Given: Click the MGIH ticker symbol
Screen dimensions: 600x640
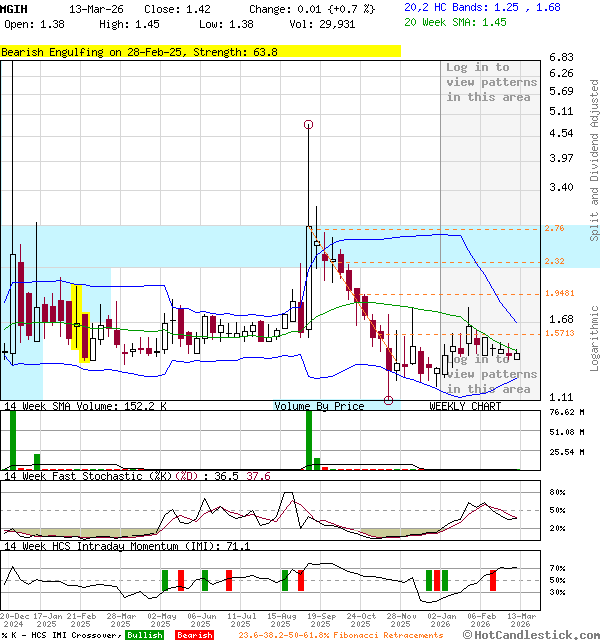Looking at the screenshot, I should [14, 8].
